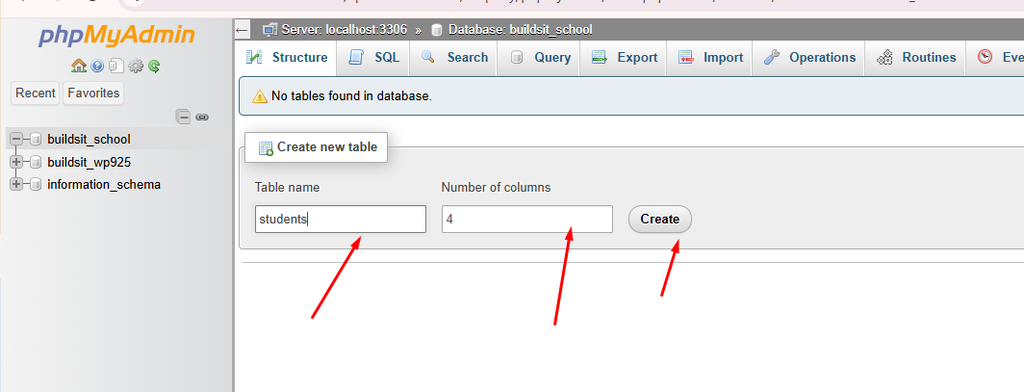This screenshot has width=1024, height=392.
Task: Open the Routines tab
Action: (x=916, y=57)
